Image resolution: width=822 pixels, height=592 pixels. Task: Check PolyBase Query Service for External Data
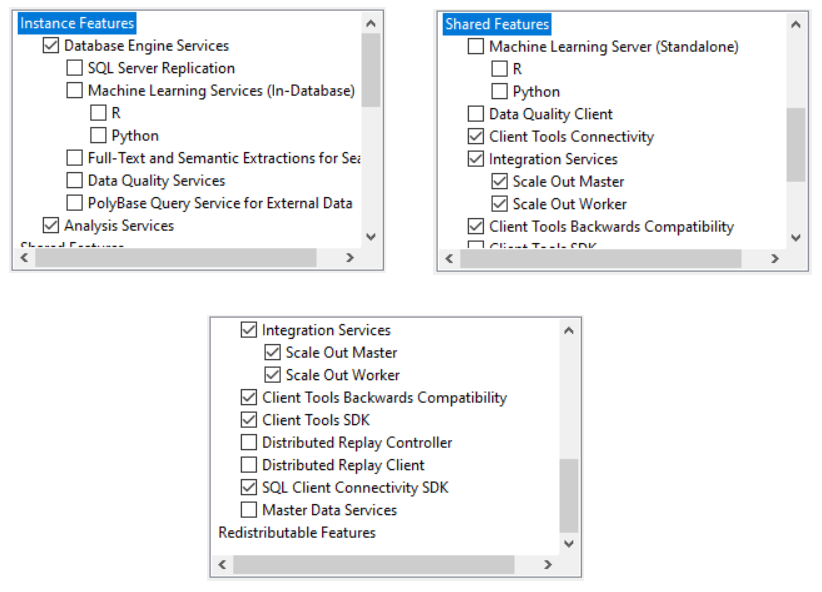(x=75, y=203)
